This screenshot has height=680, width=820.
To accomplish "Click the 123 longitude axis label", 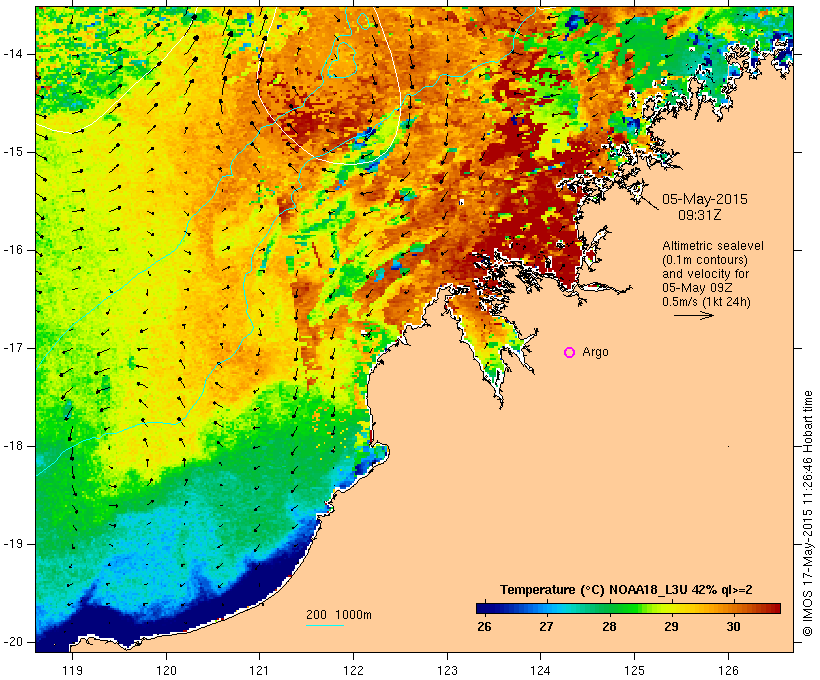I will pyautogui.click(x=447, y=671).
